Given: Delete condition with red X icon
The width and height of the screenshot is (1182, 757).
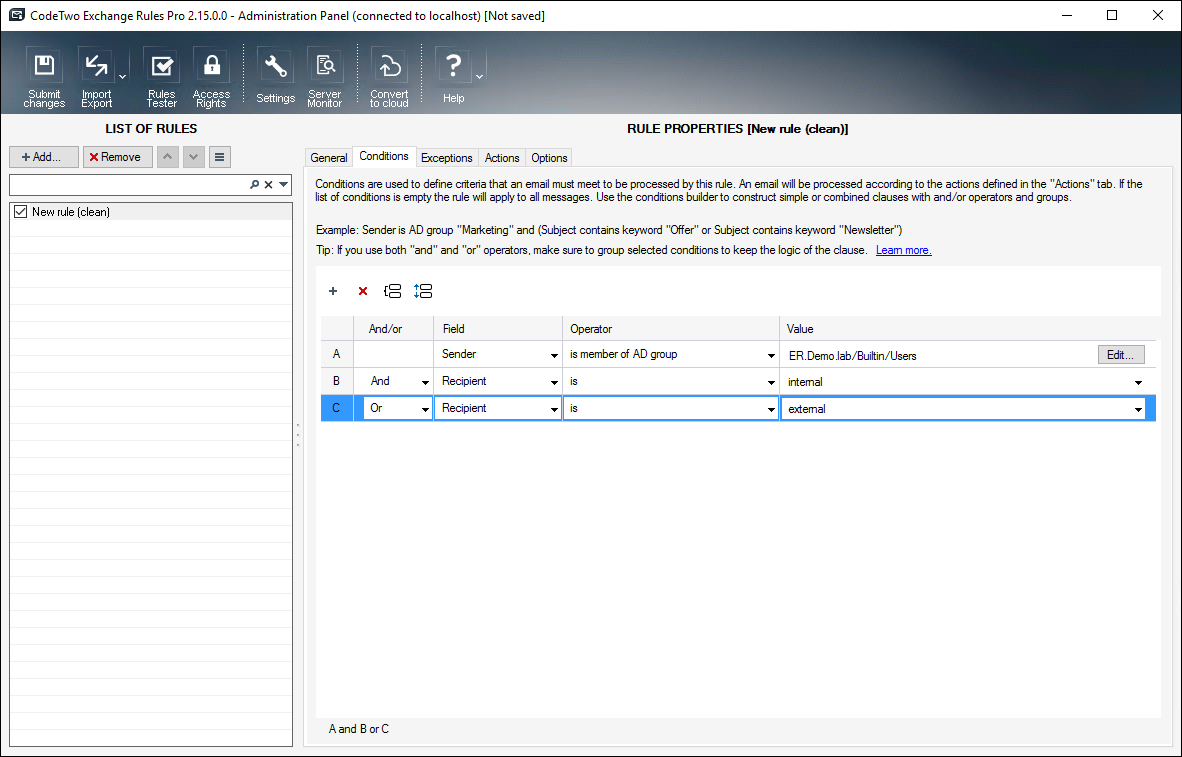Looking at the screenshot, I should pyautogui.click(x=363, y=291).
